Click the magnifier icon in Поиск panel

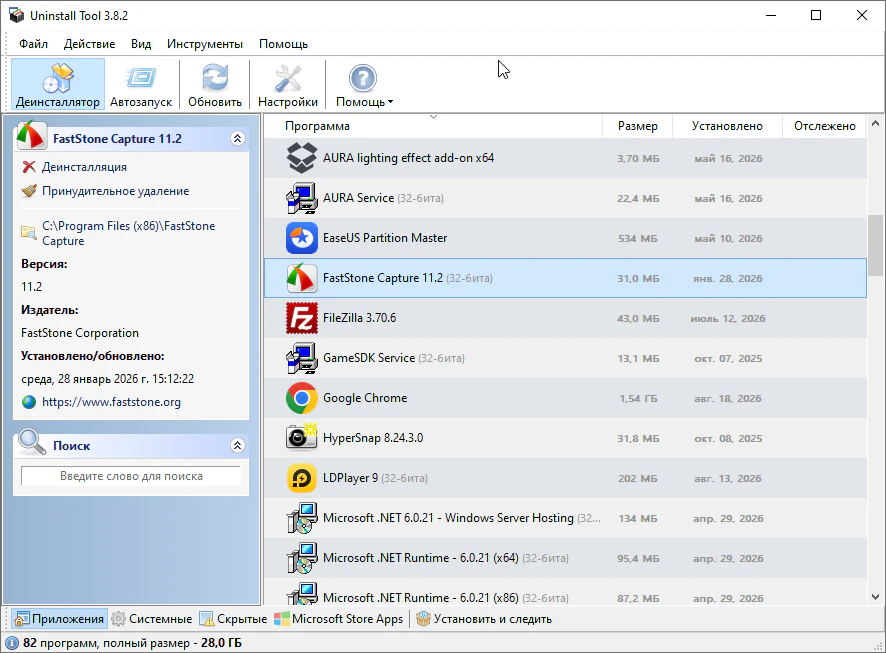(x=32, y=442)
